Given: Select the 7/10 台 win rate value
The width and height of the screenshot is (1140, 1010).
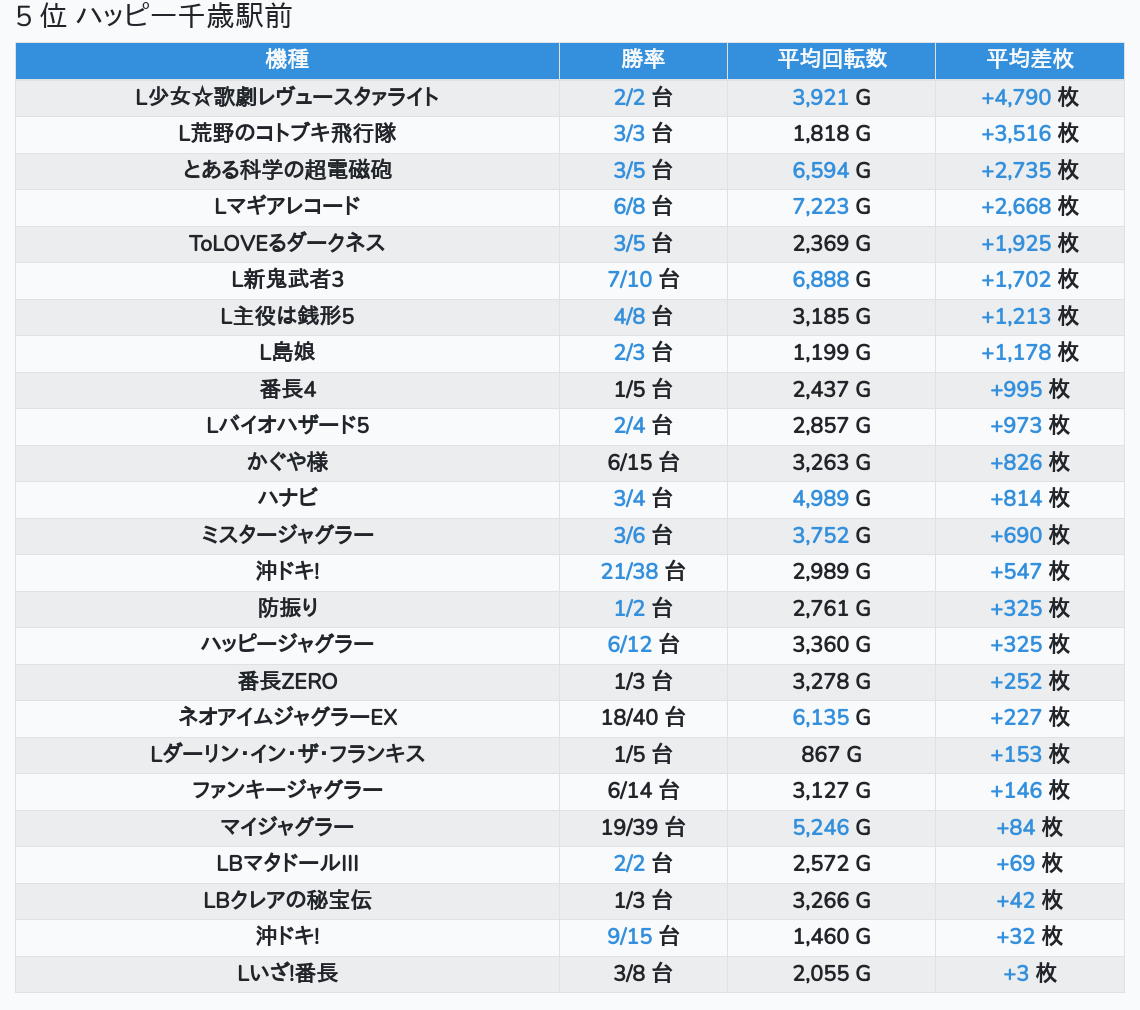Looking at the screenshot, I should [x=642, y=279].
